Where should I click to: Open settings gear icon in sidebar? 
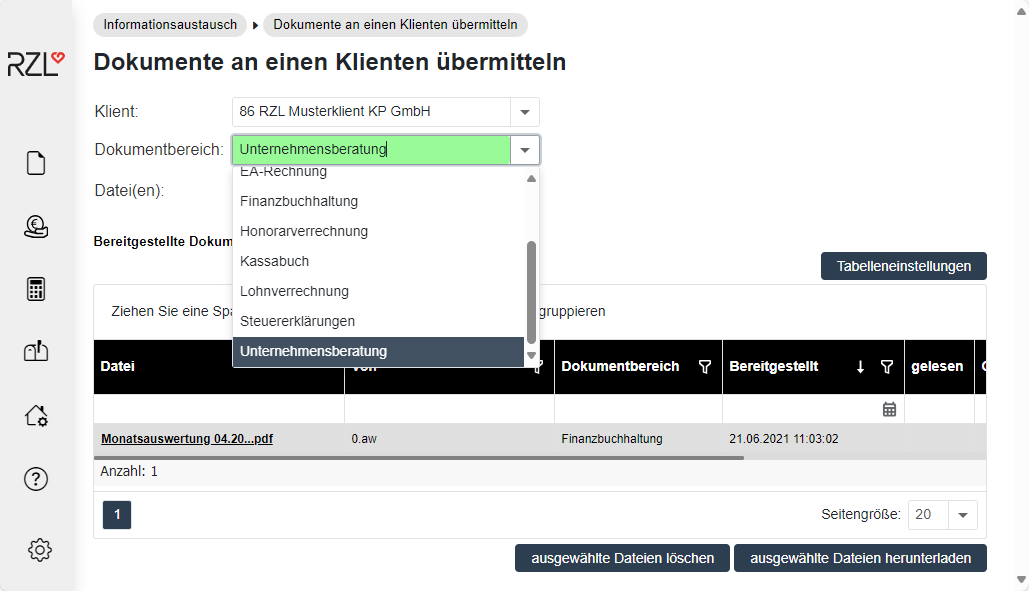click(x=39, y=549)
